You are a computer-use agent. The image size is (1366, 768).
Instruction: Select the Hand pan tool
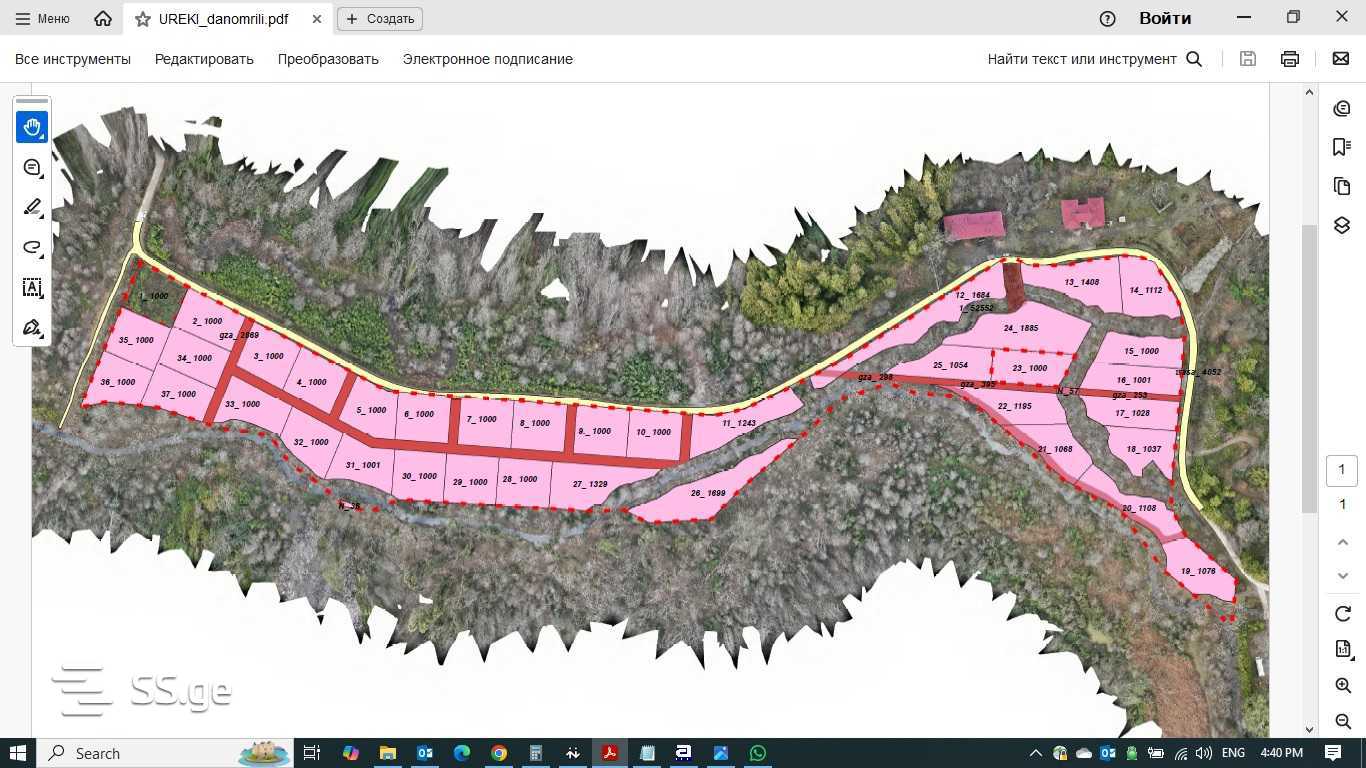coord(32,127)
